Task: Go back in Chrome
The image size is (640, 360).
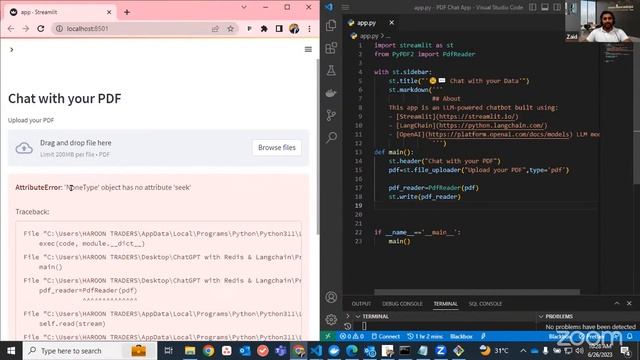Action: (11, 29)
